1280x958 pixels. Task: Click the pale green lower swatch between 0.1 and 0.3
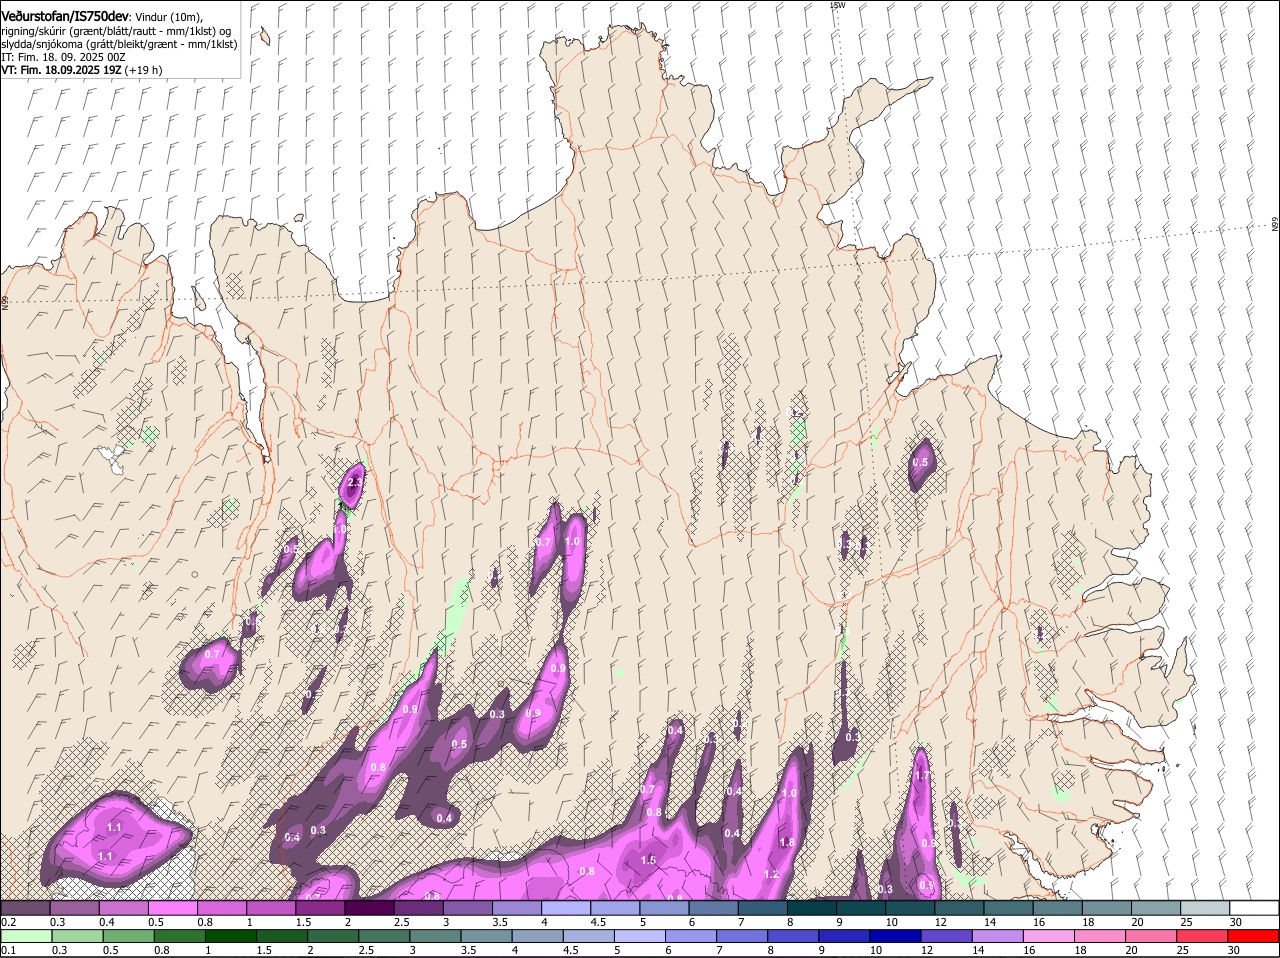pyautogui.click(x=25, y=936)
